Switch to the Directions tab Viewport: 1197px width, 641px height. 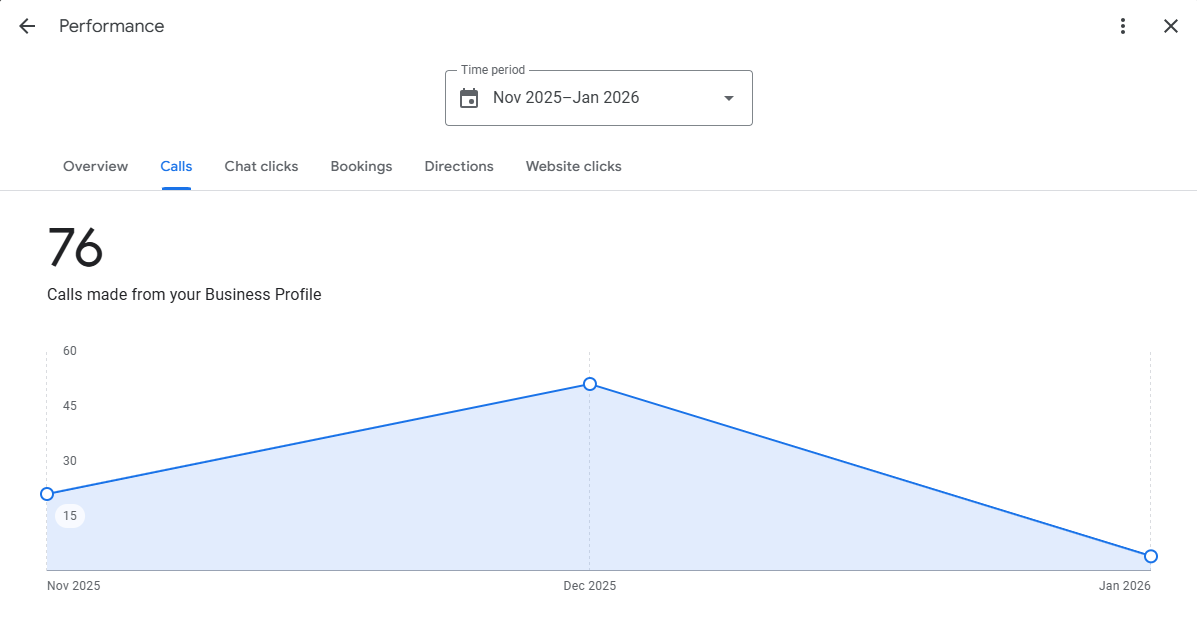click(x=459, y=166)
